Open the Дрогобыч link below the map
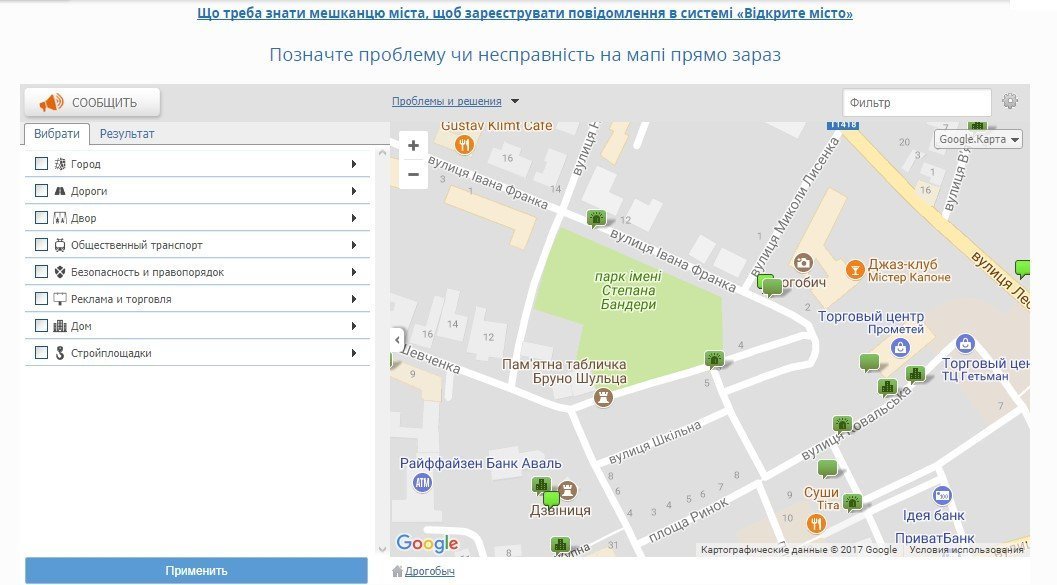 click(433, 569)
